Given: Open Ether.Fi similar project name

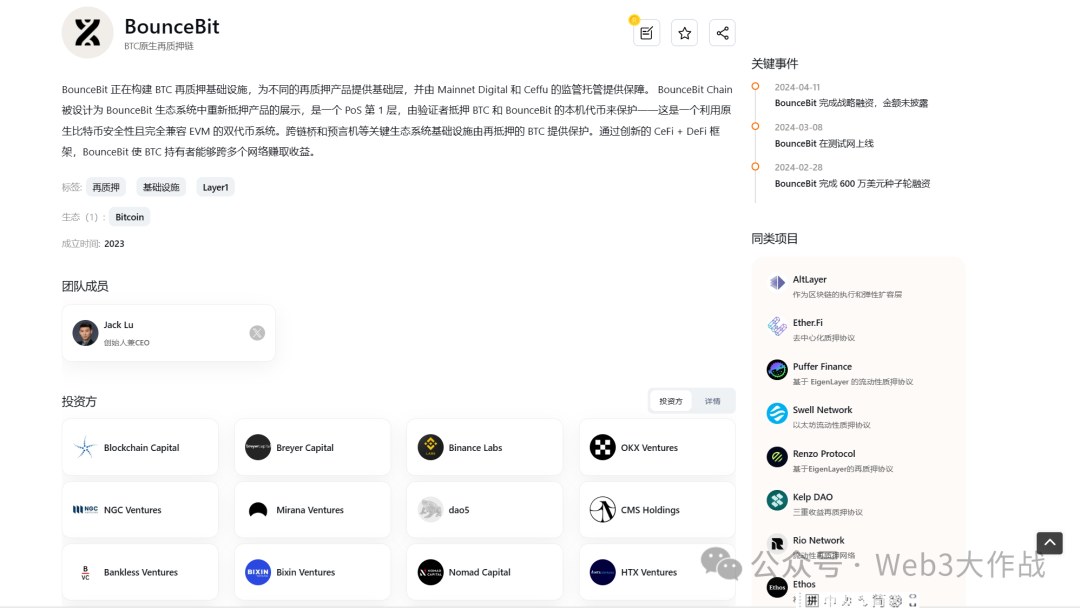Looking at the screenshot, I should 807,323.
